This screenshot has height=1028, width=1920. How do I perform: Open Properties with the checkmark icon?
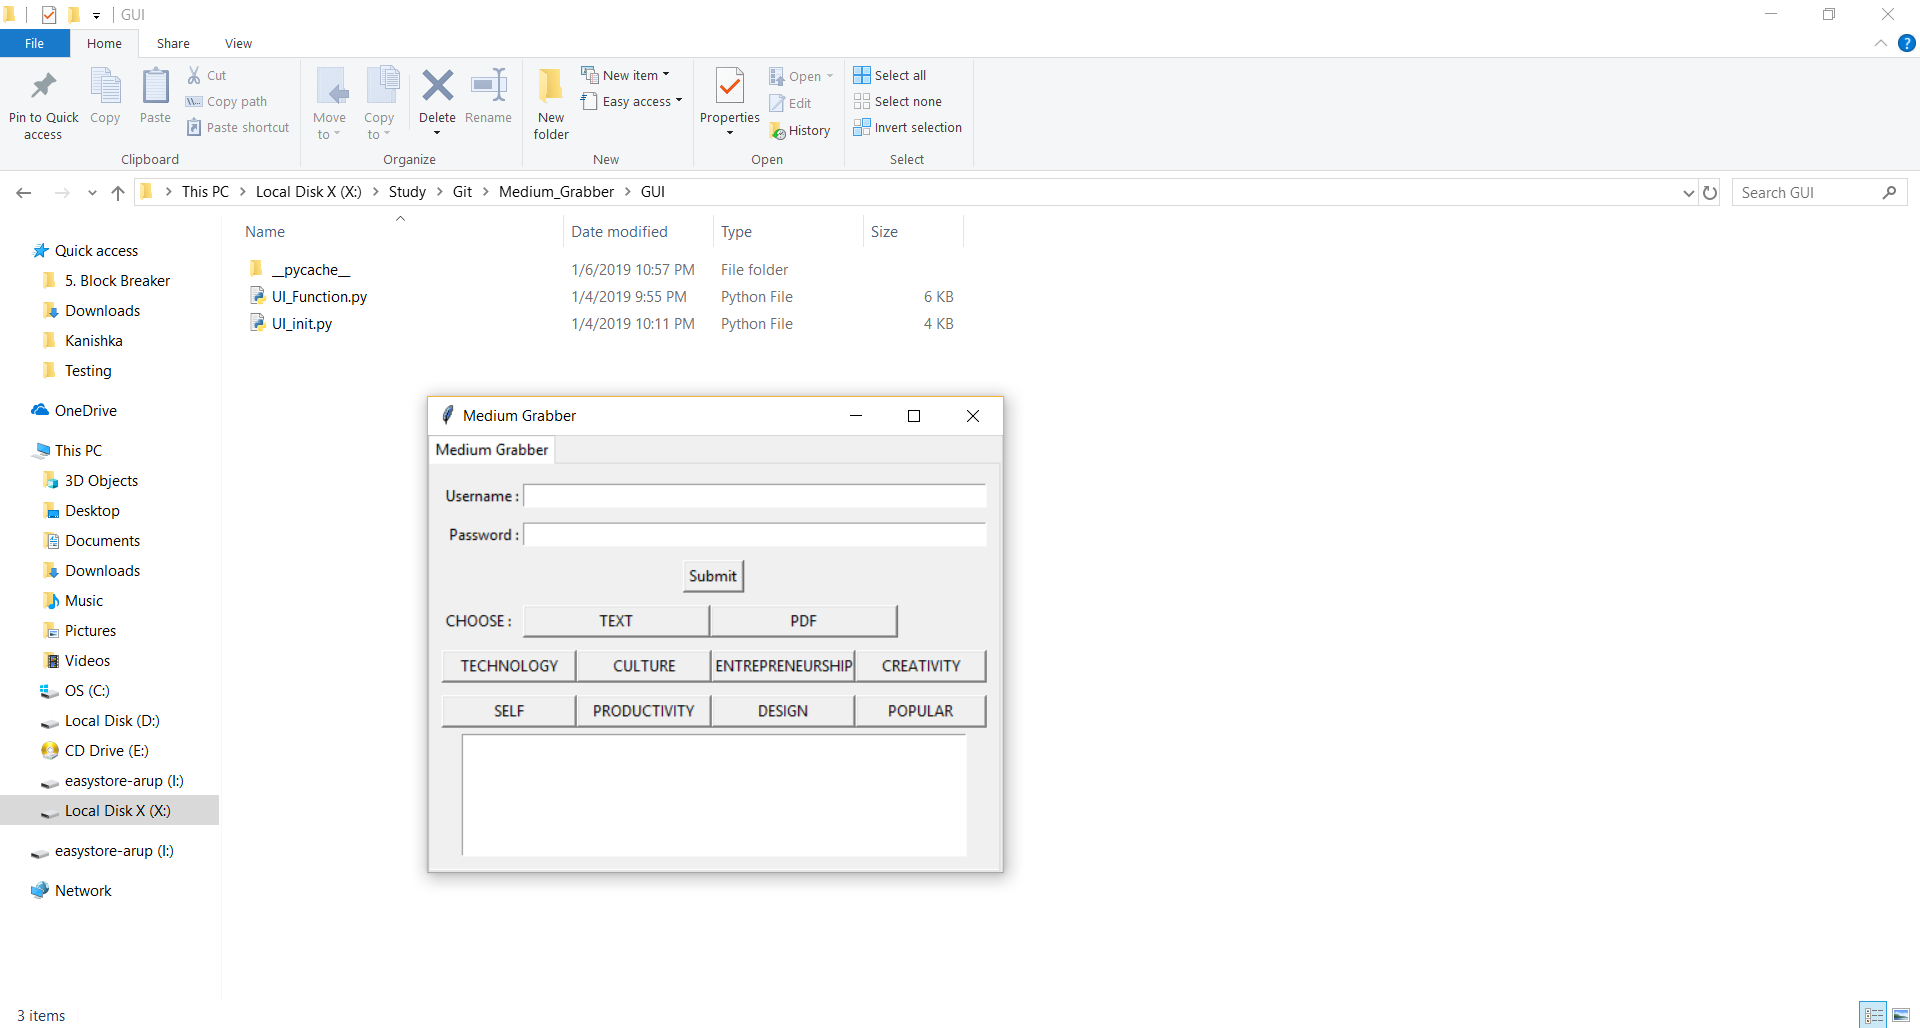tap(730, 87)
